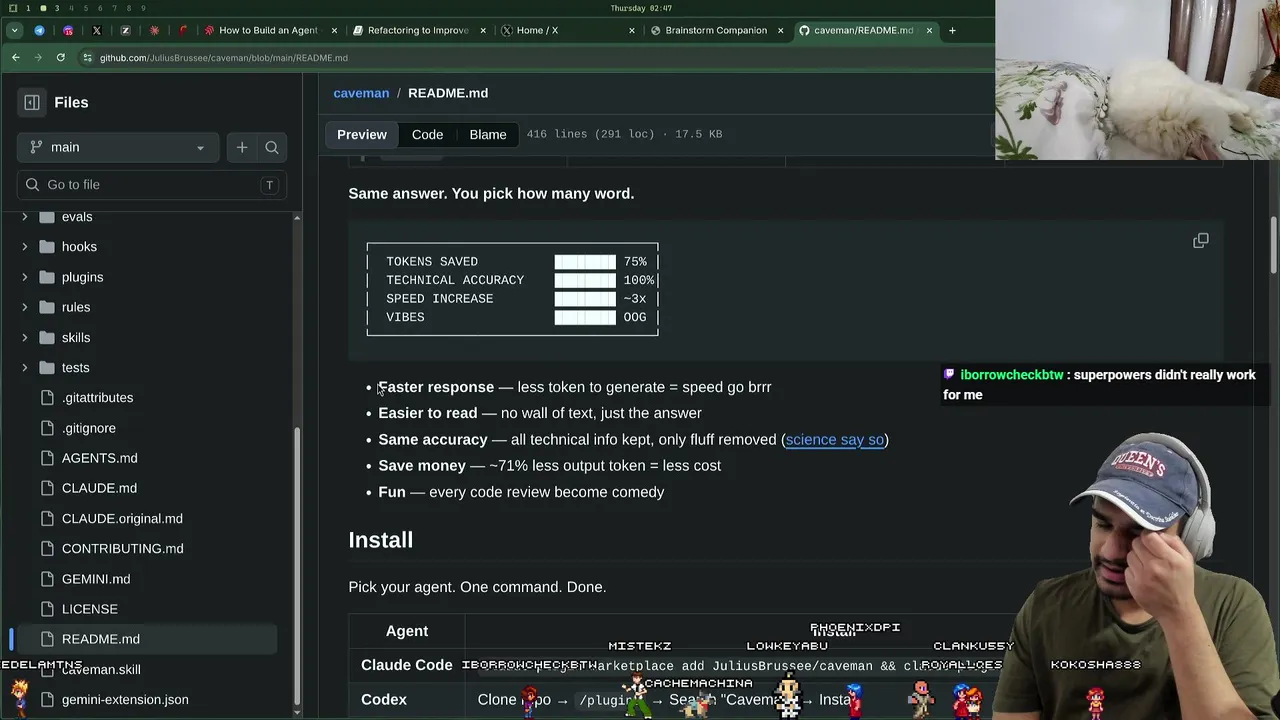Open the pinned Telegram tab
1280x720 pixels.
pos(39,30)
